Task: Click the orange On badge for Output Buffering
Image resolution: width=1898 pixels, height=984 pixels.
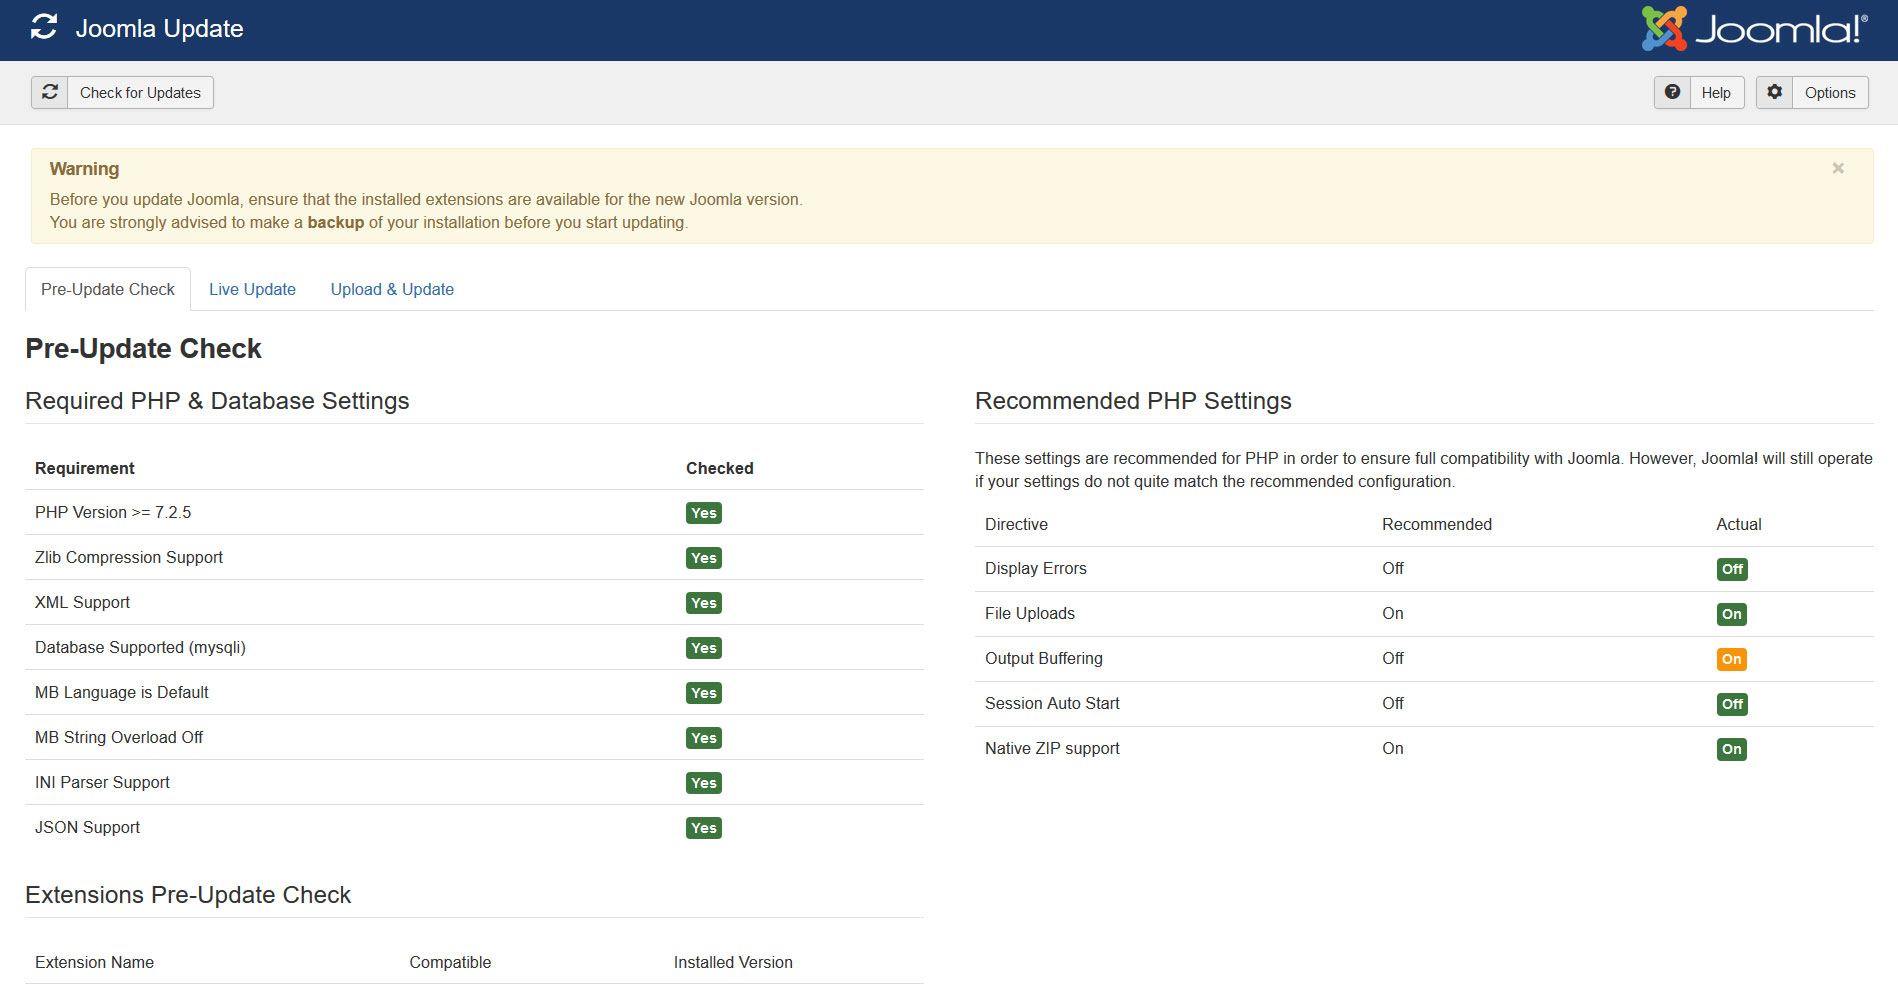Action: point(1731,659)
